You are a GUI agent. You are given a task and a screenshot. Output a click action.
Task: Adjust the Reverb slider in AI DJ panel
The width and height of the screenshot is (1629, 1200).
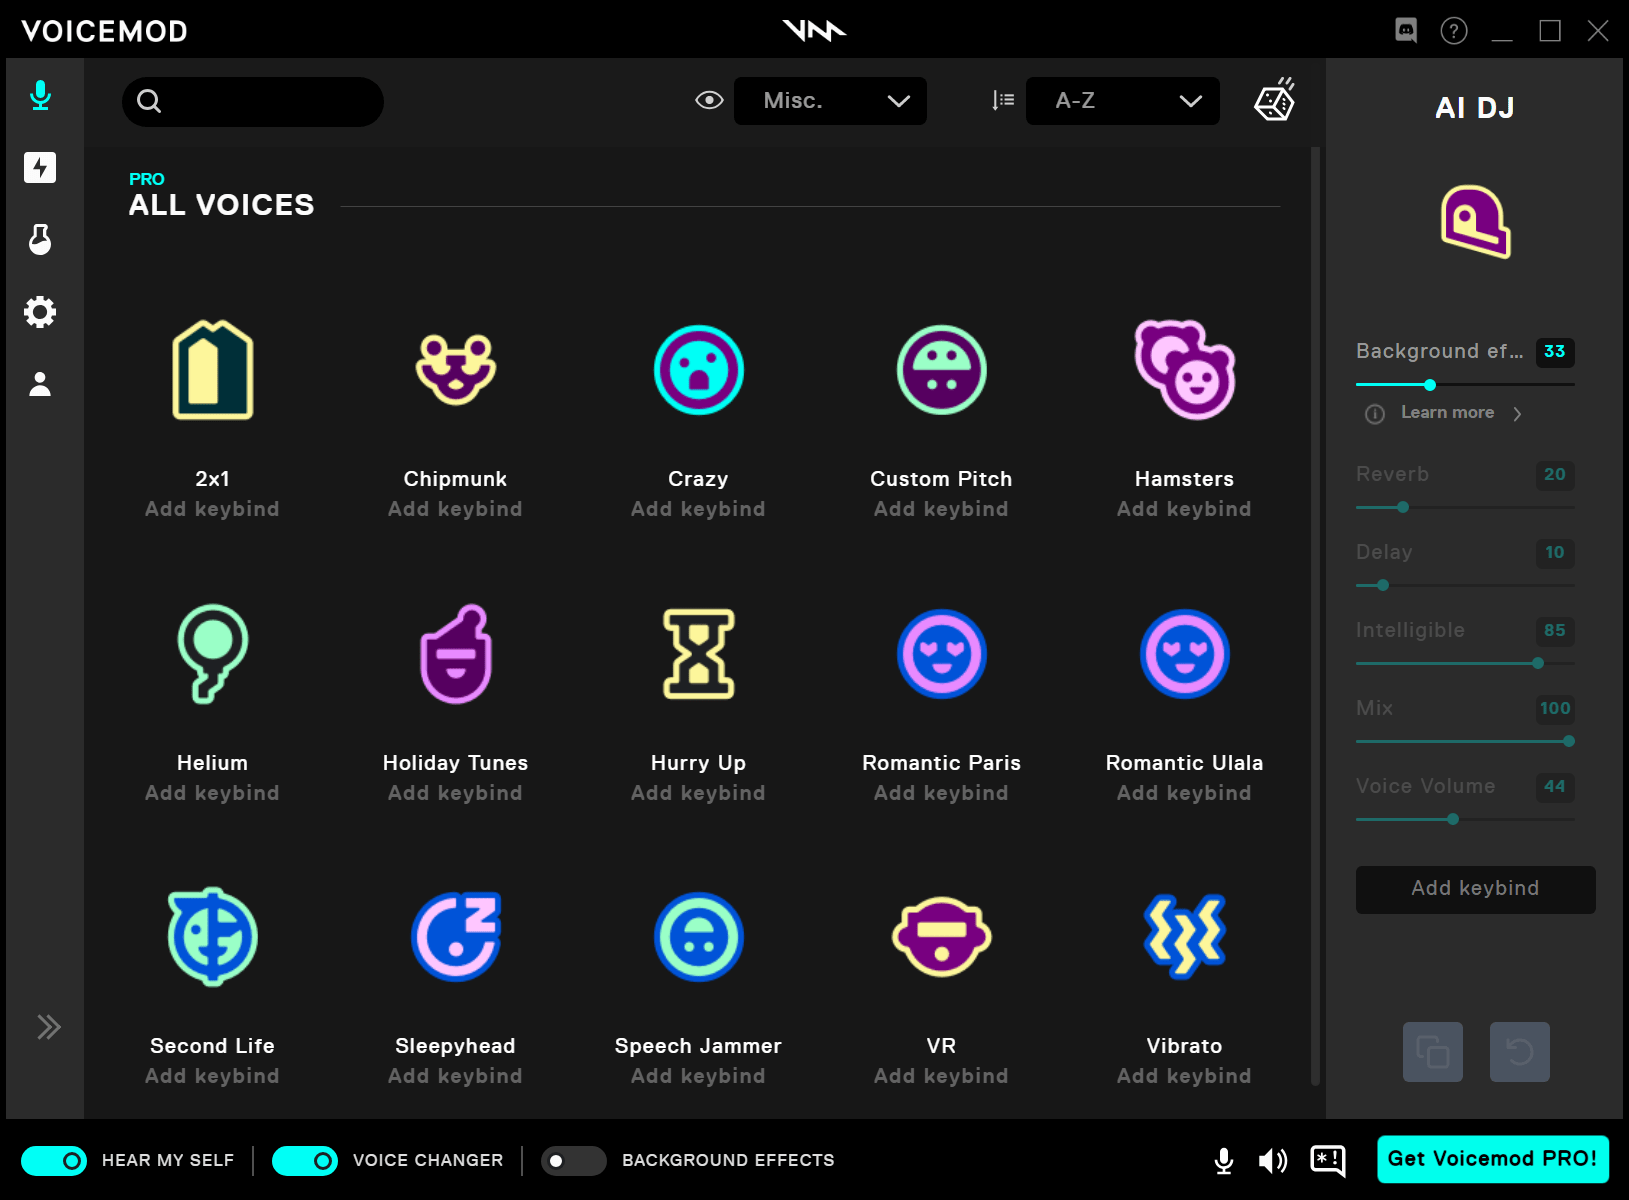(x=1403, y=507)
